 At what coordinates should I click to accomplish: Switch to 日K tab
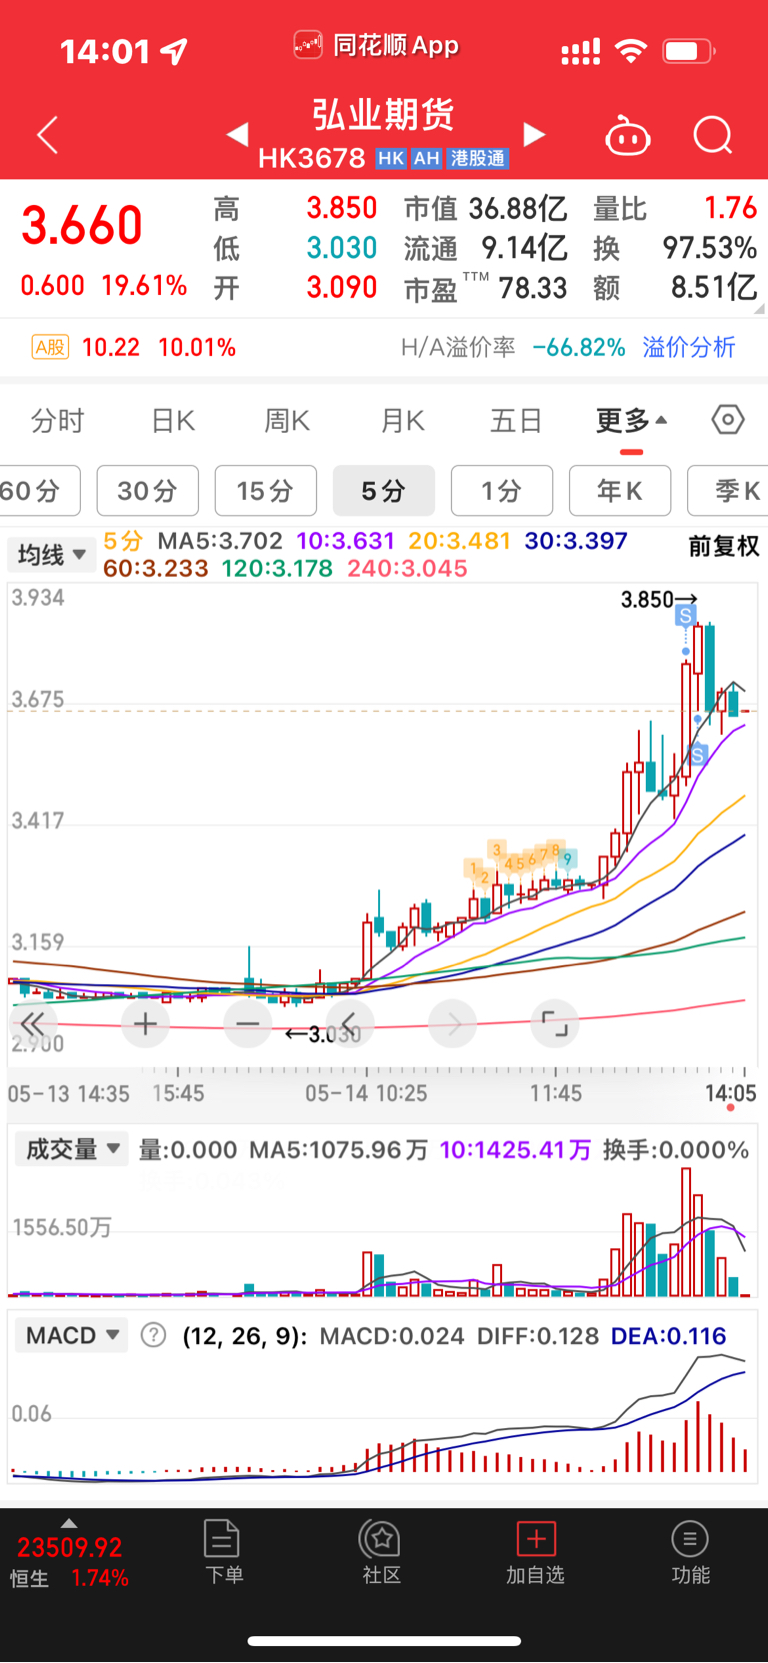tap(173, 421)
